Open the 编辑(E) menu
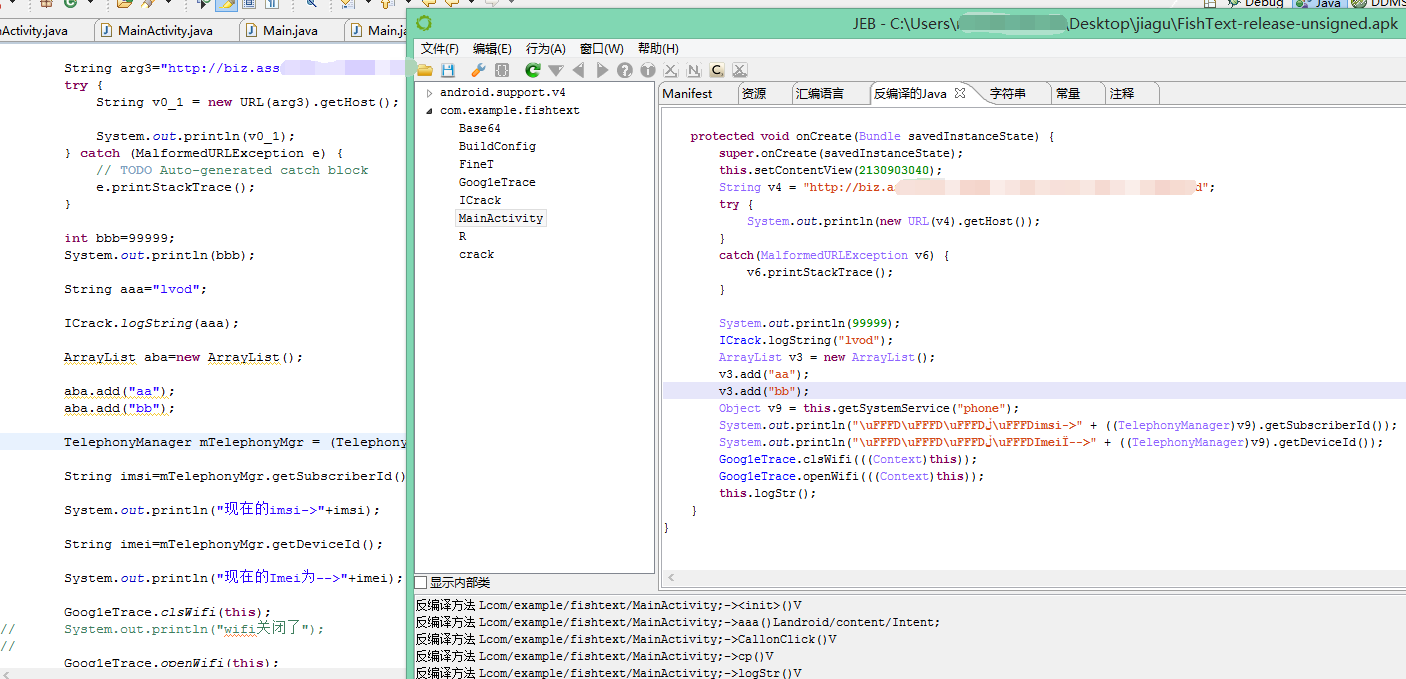 click(x=492, y=48)
